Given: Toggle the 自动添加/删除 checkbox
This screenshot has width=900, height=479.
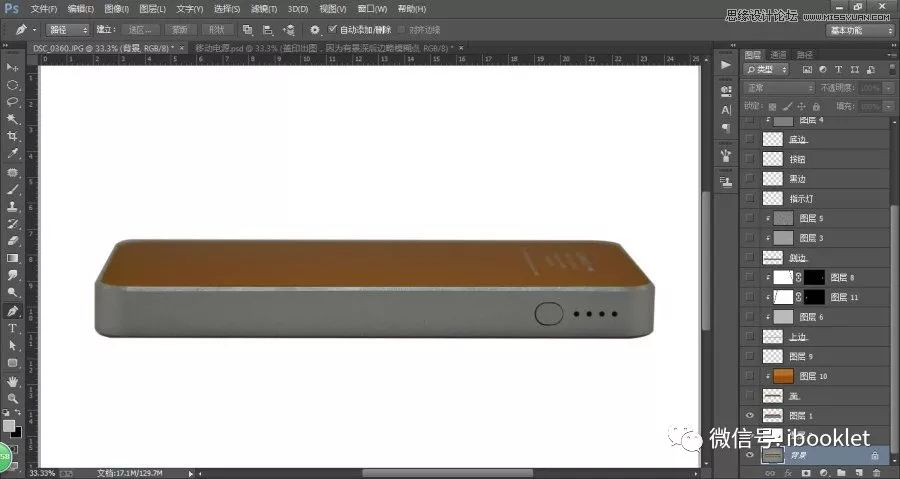Looking at the screenshot, I should (x=333, y=30).
